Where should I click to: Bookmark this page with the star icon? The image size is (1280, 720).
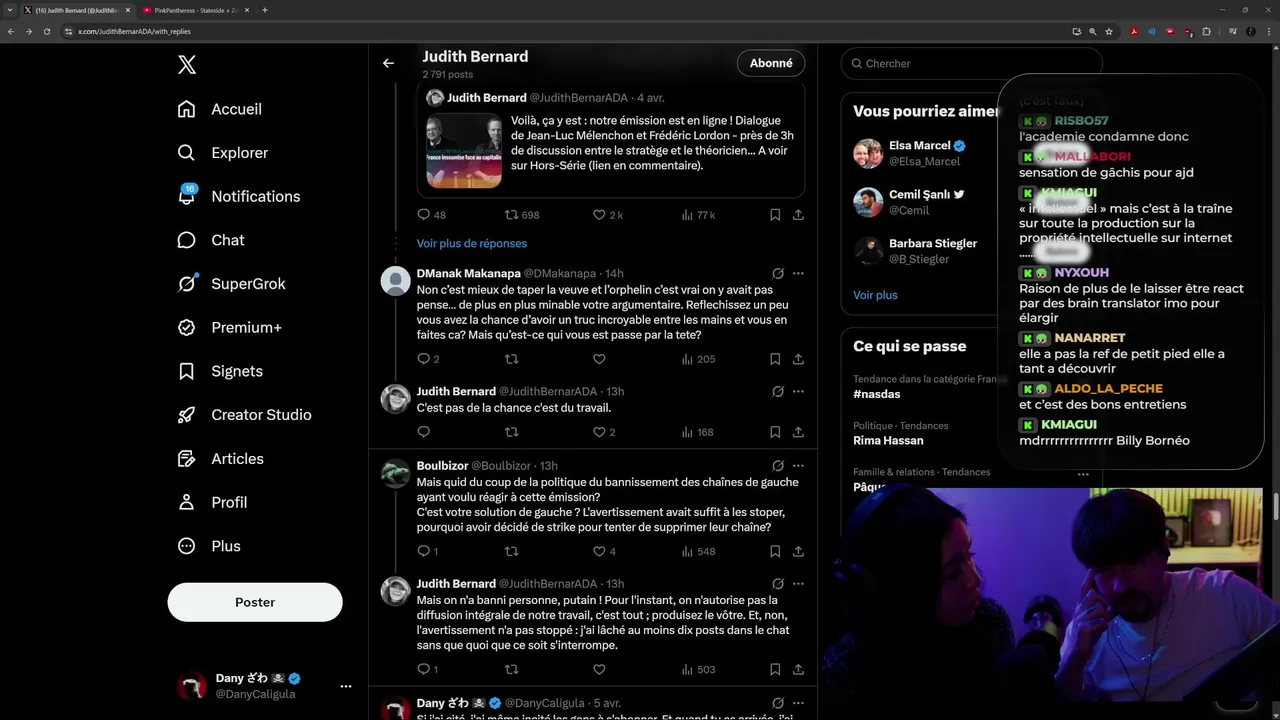1109,31
